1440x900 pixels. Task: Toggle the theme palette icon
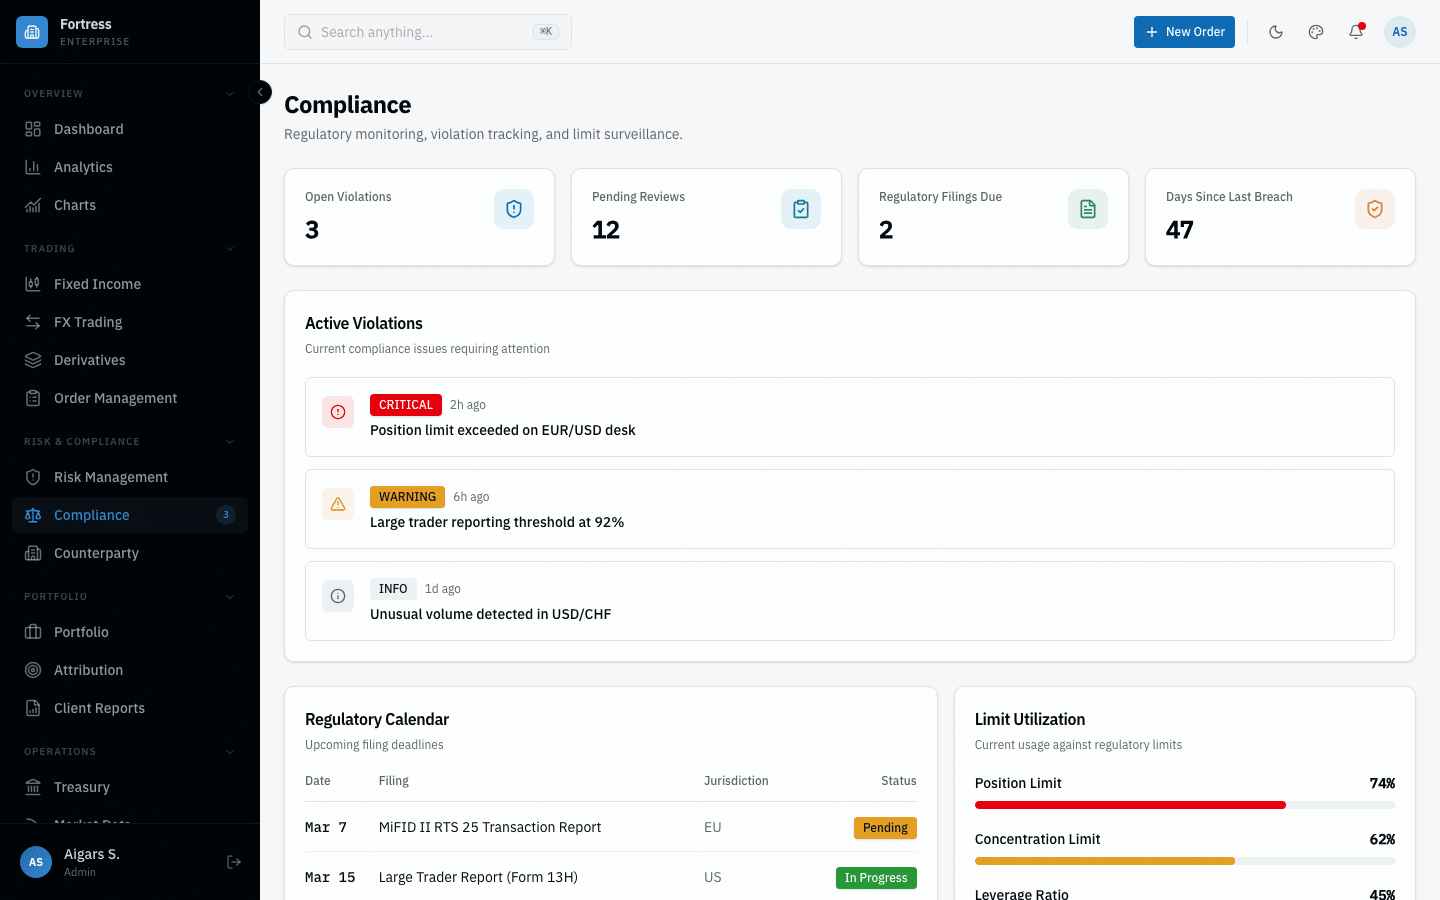pyautogui.click(x=1315, y=31)
